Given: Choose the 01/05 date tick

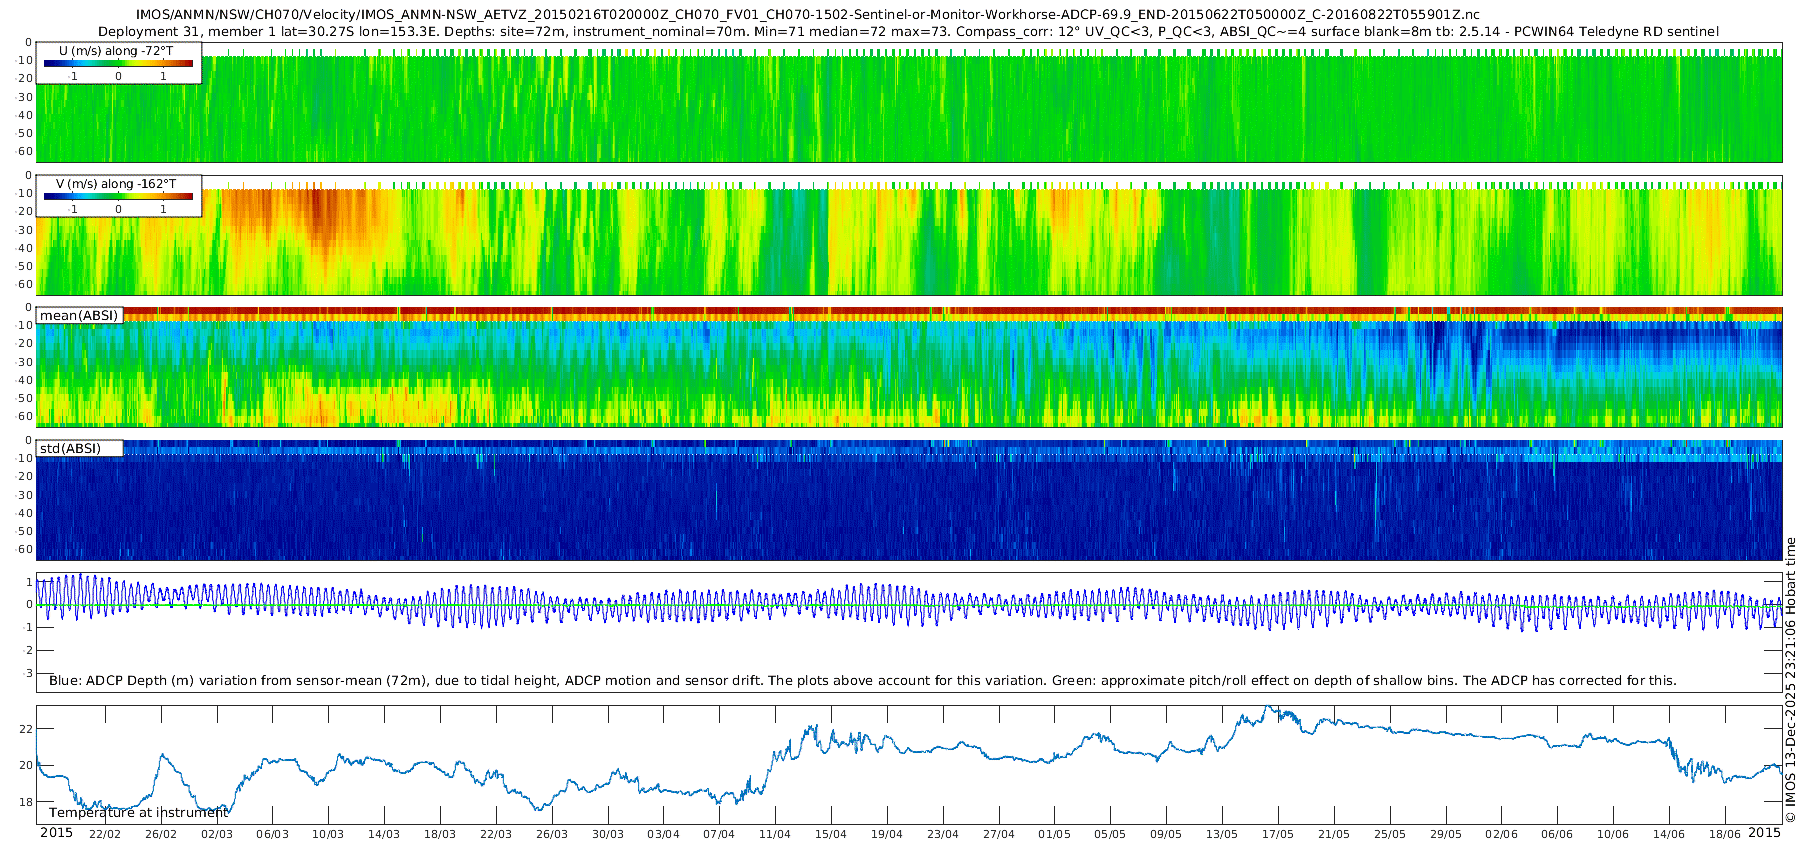Looking at the screenshot, I should [x=1054, y=834].
